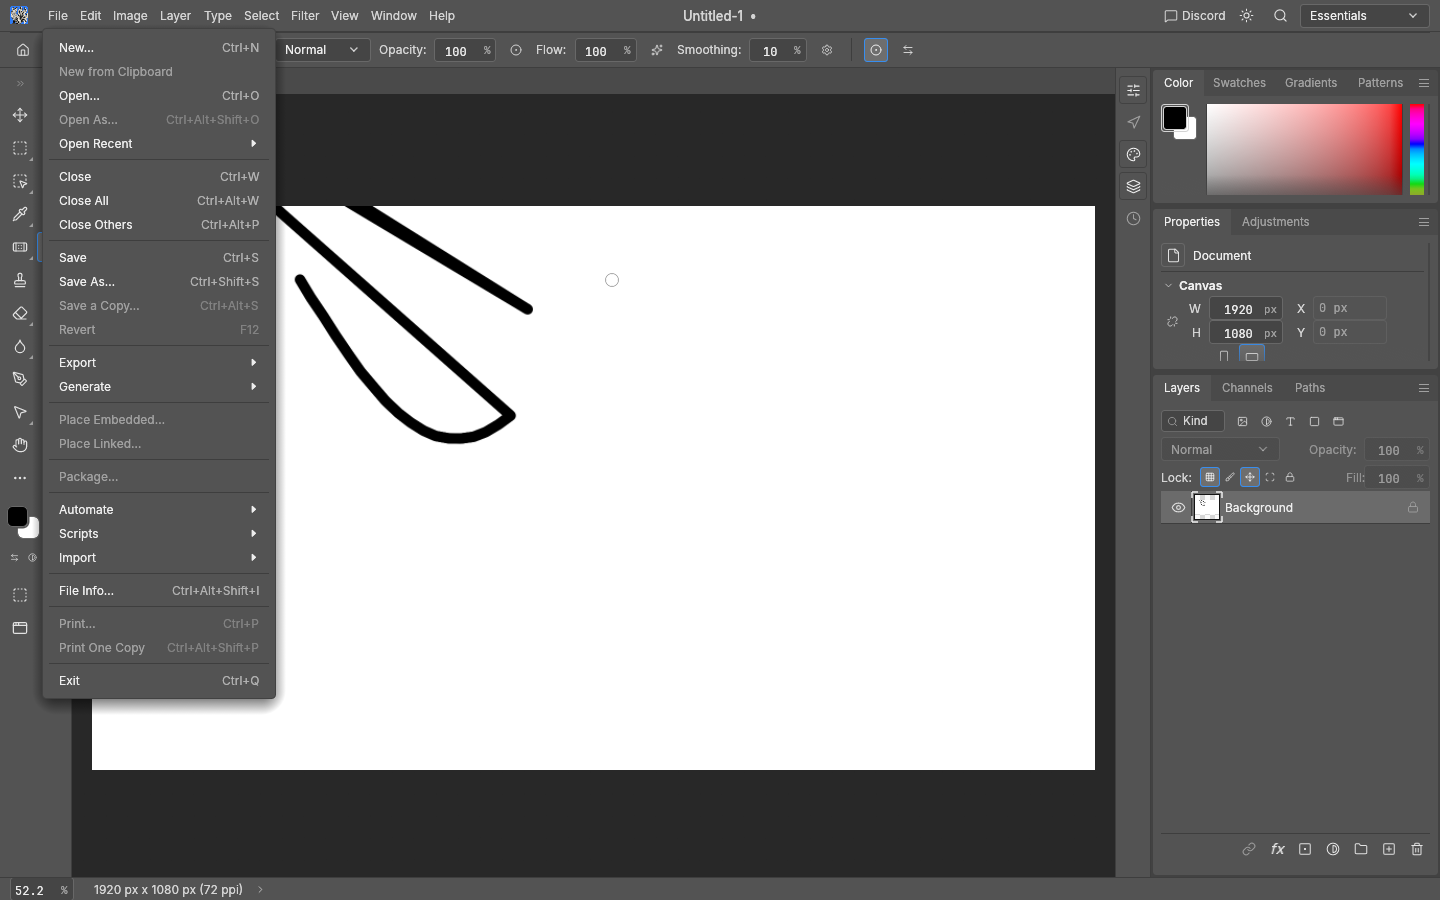Choose Exit from File menu

(159, 681)
